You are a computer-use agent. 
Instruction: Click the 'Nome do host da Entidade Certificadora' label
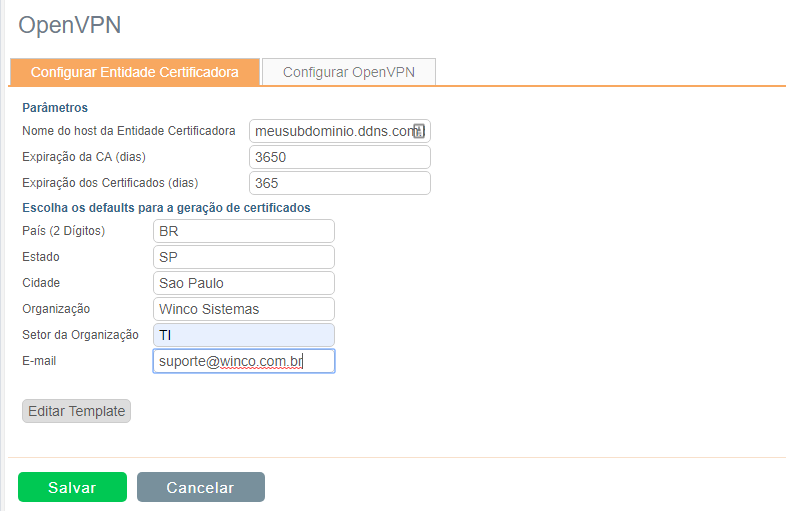pyautogui.click(x=129, y=131)
